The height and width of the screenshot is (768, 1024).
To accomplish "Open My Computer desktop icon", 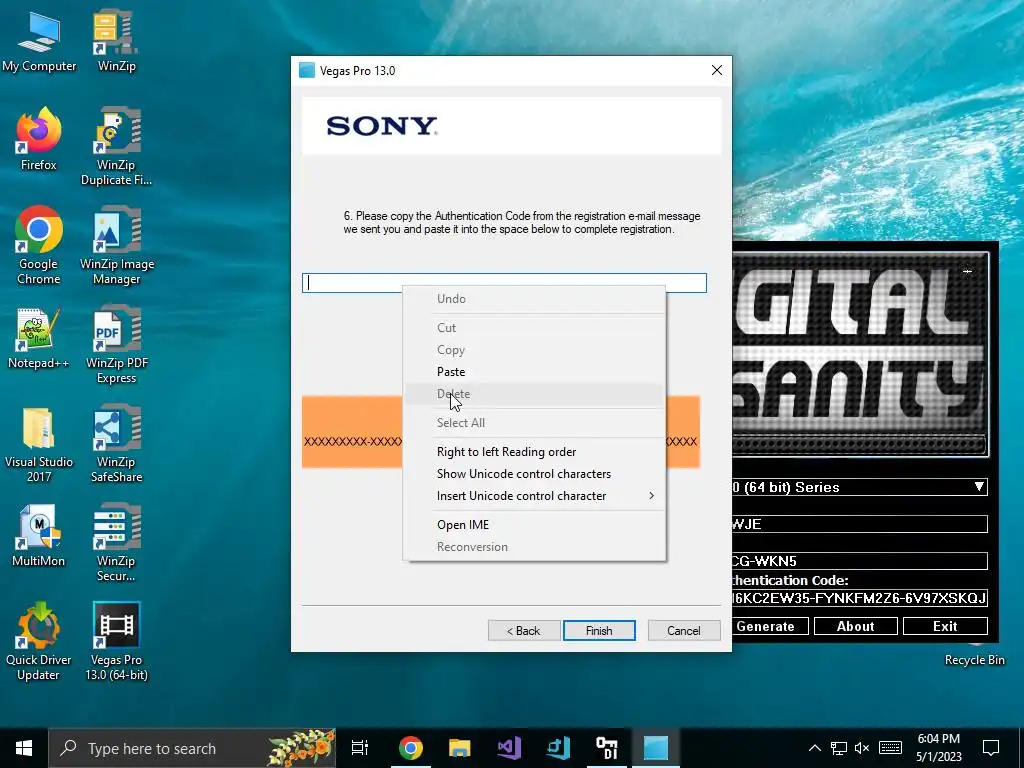I will click(39, 42).
